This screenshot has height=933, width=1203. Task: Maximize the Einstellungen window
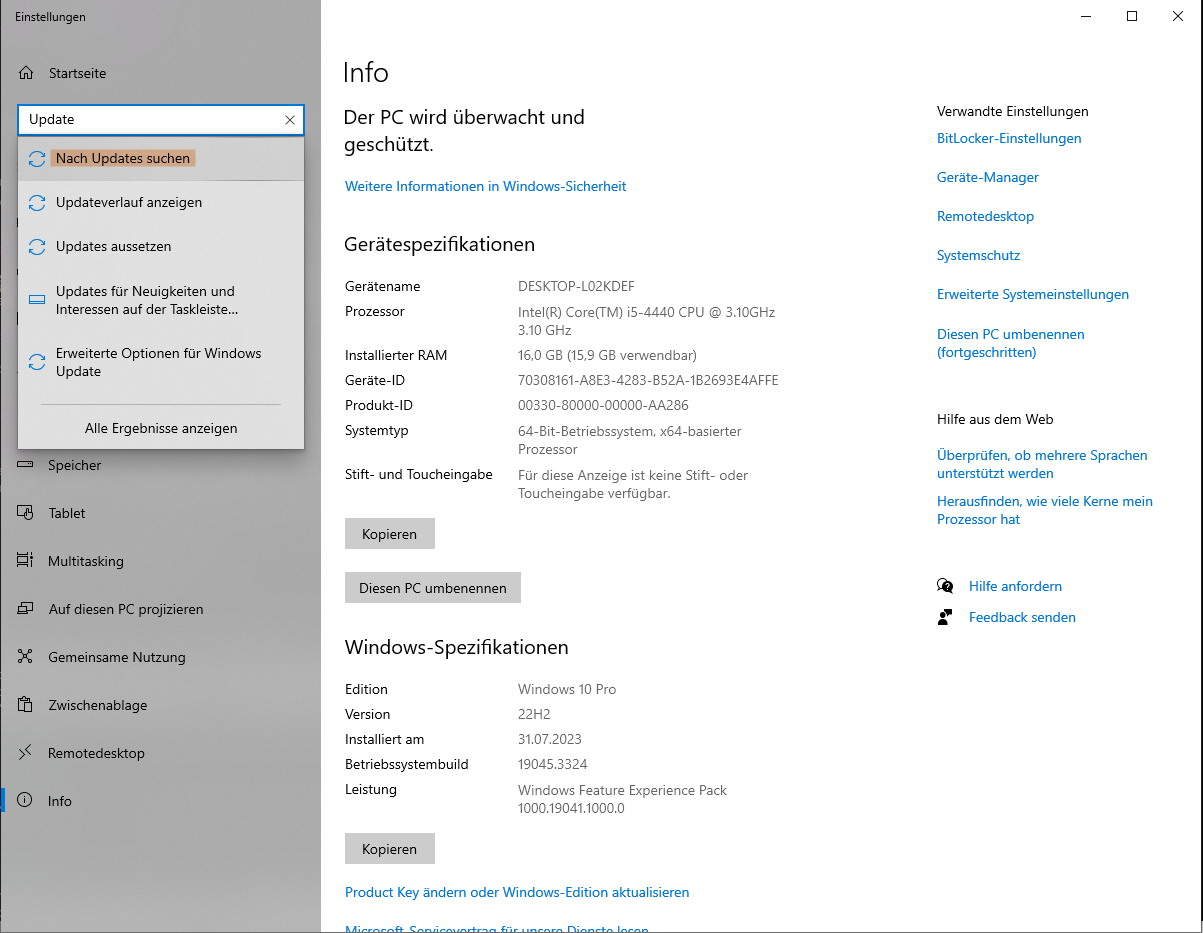1132,16
